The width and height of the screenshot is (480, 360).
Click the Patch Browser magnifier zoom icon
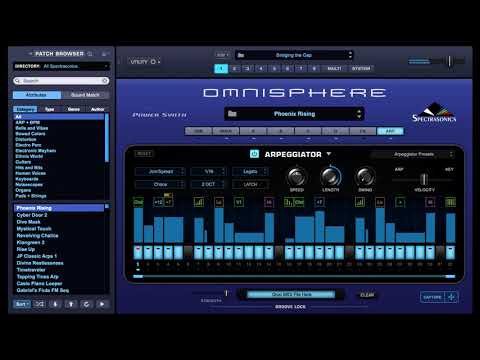point(90,54)
